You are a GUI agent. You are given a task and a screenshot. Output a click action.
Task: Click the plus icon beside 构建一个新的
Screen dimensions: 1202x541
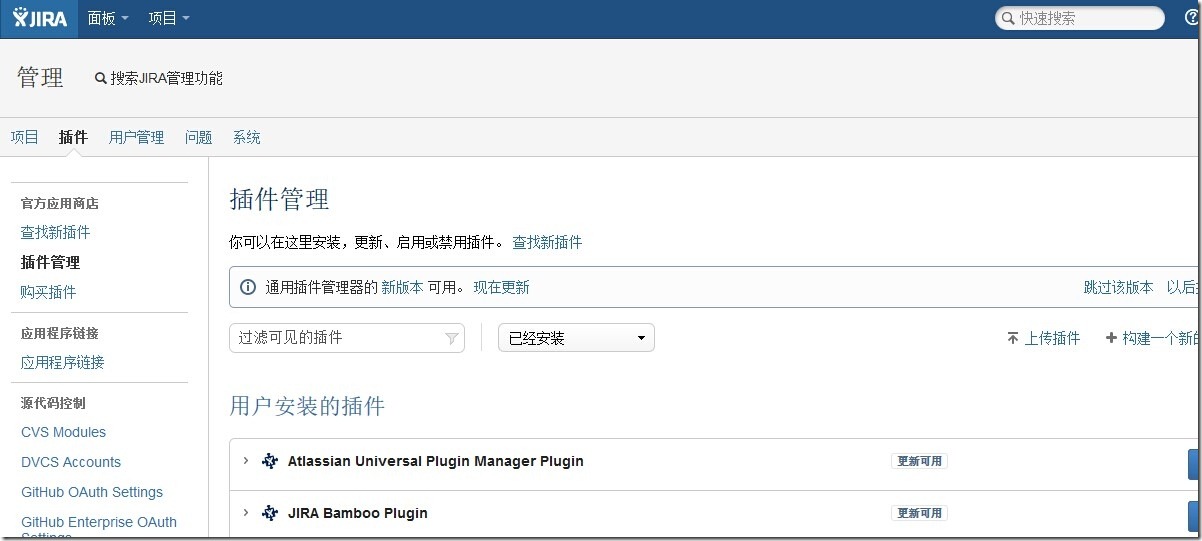pos(1111,338)
